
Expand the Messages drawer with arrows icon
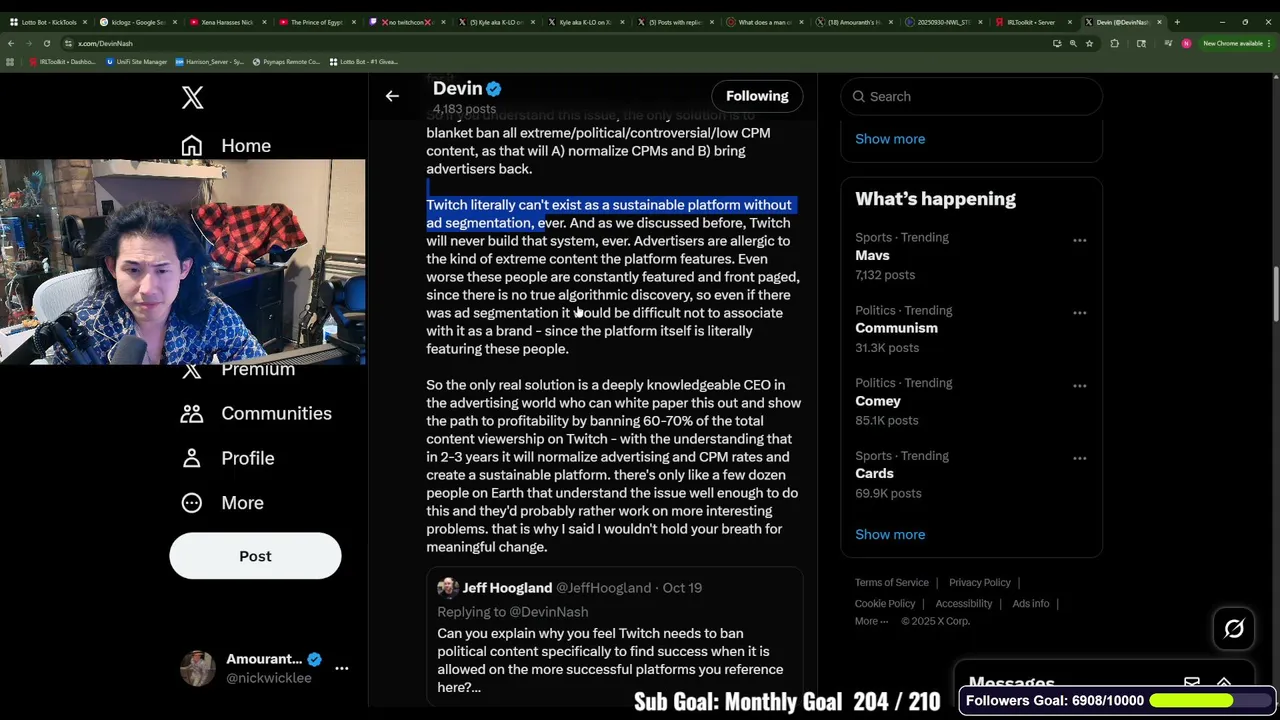tap(1224, 684)
